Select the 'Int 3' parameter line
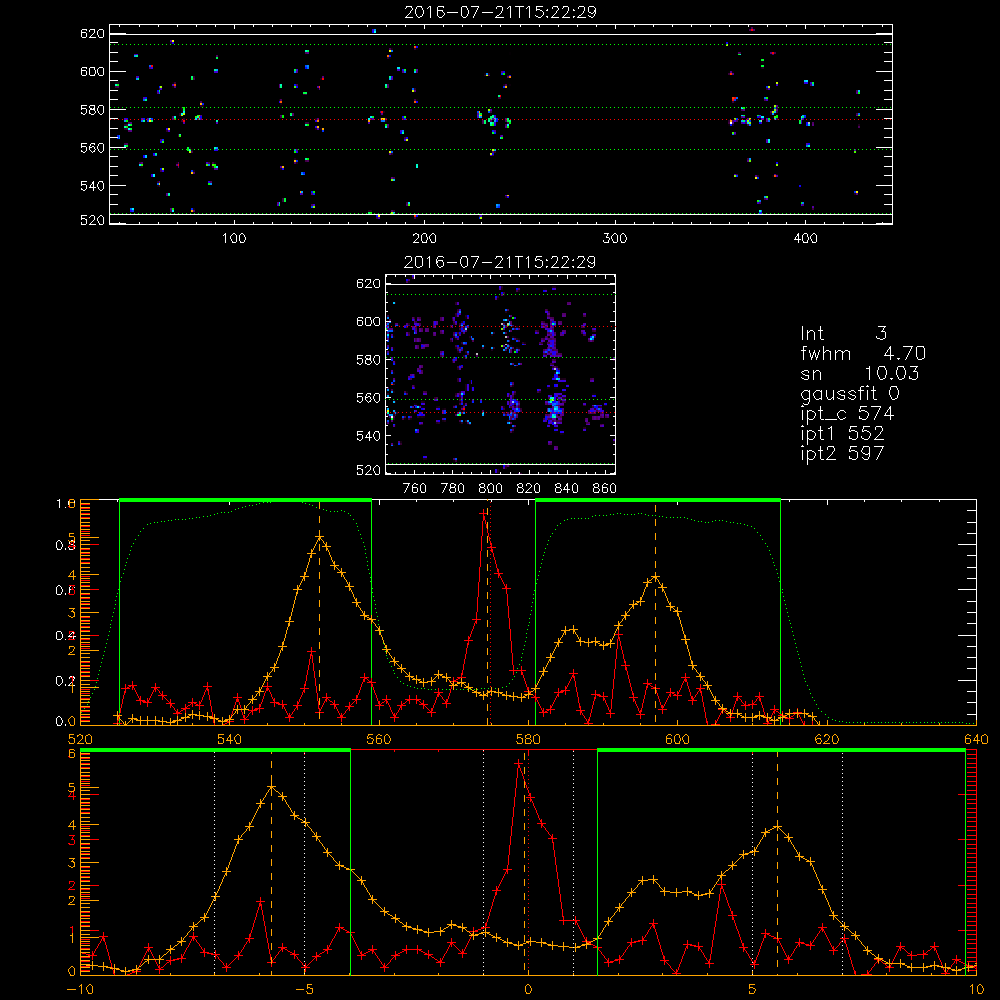Screen dimensions: 1000x1000 843,333
